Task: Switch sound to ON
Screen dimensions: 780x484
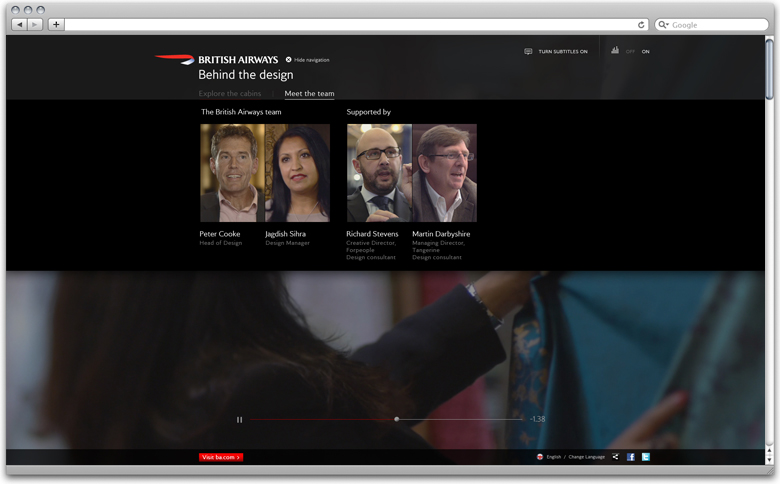Action: click(x=645, y=52)
